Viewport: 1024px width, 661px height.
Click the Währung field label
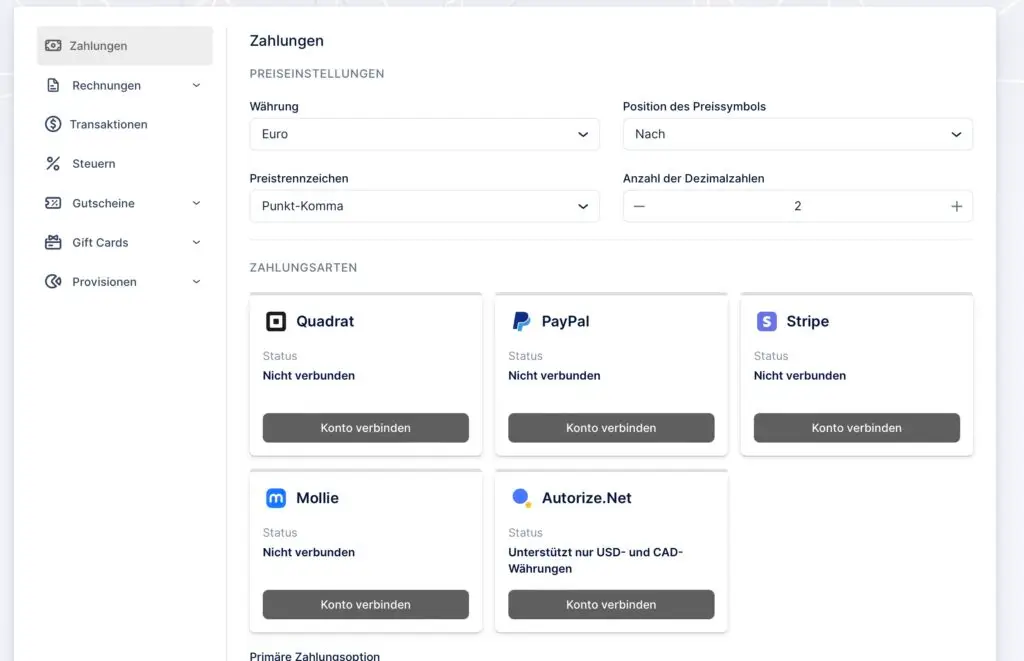pos(274,106)
